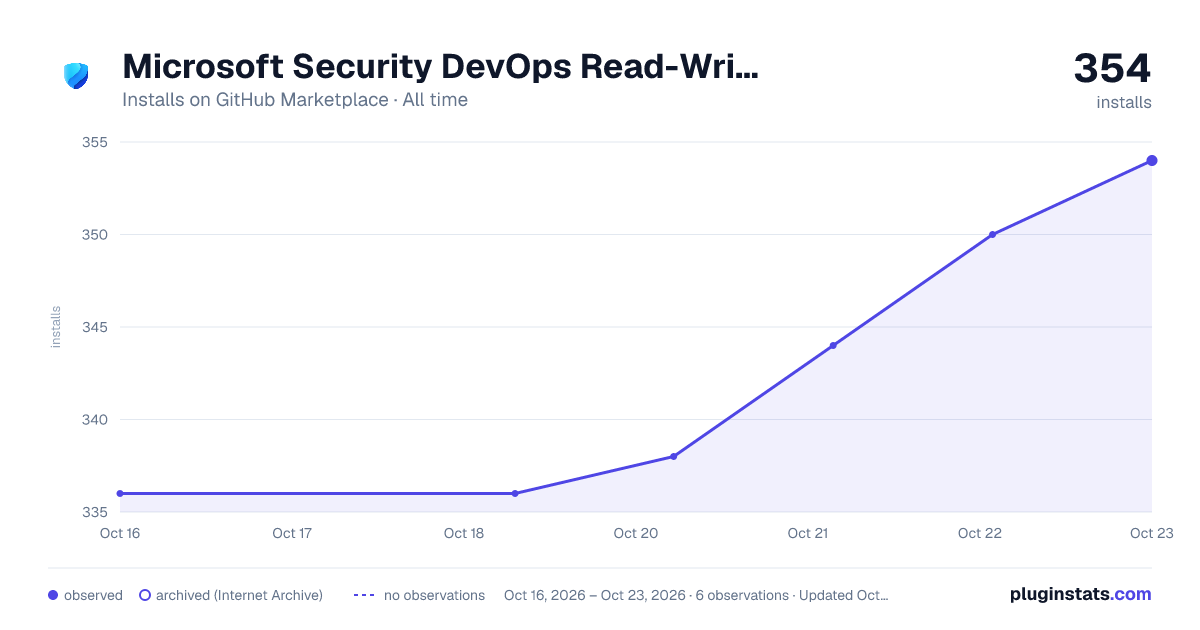Click the 350 y-axis label
This screenshot has width=1200, height=630.
pyautogui.click(x=94, y=235)
